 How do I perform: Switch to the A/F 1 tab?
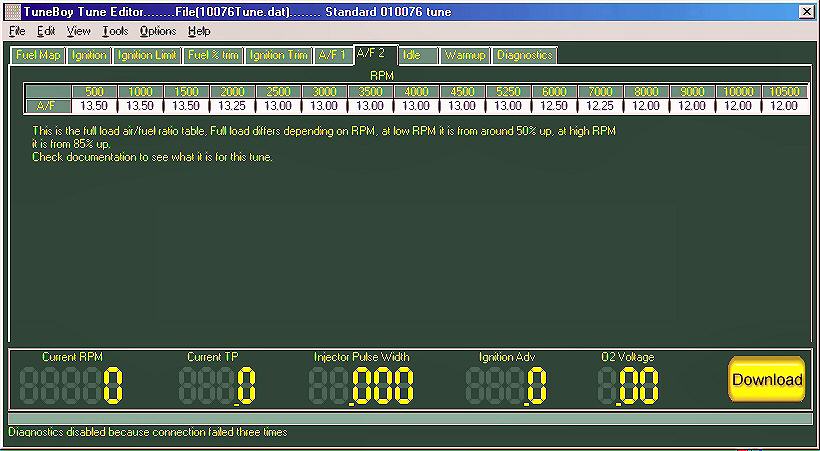click(x=333, y=55)
